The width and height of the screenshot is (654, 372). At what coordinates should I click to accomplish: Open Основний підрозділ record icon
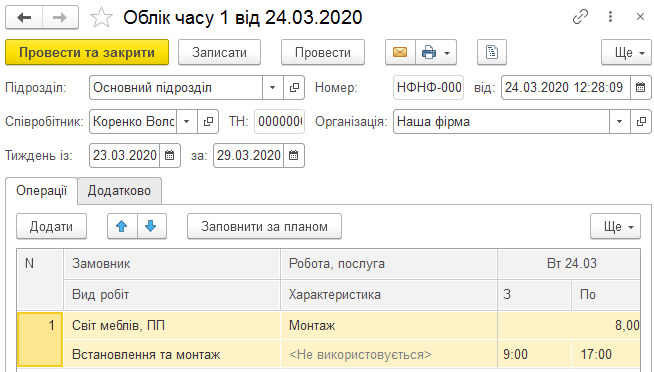coord(294,88)
